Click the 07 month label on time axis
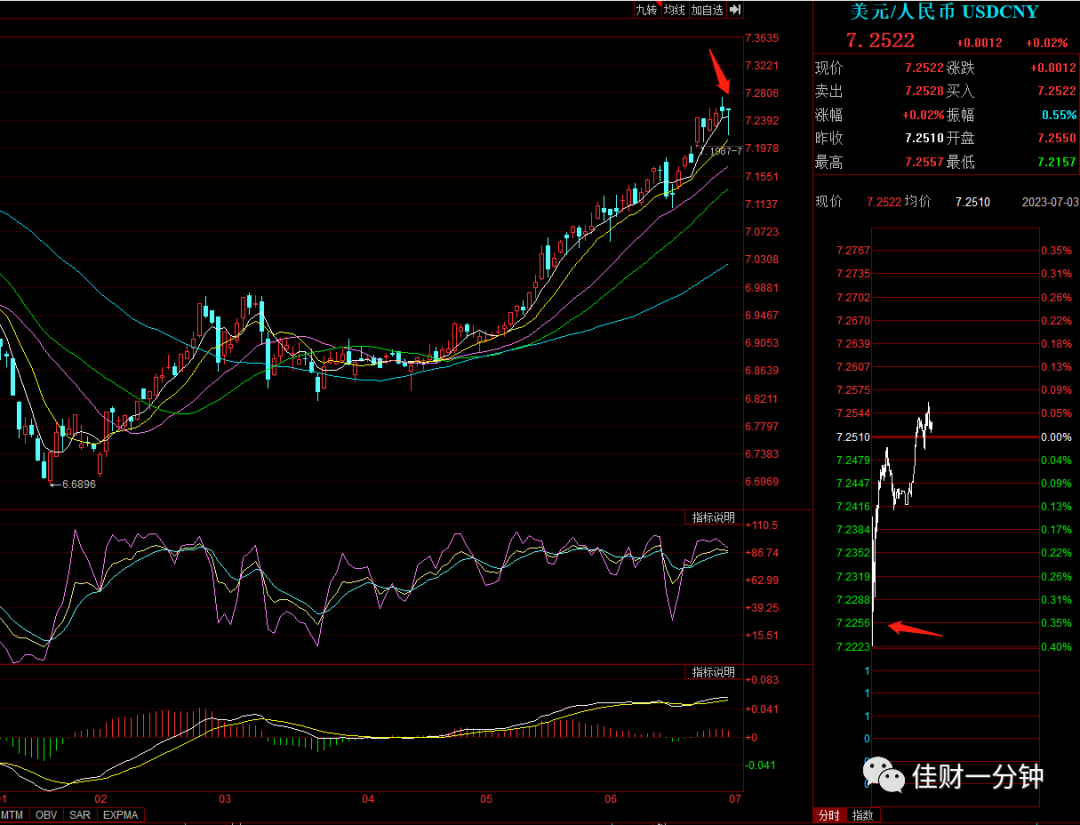The image size is (1080, 825). click(x=735, y=800)
